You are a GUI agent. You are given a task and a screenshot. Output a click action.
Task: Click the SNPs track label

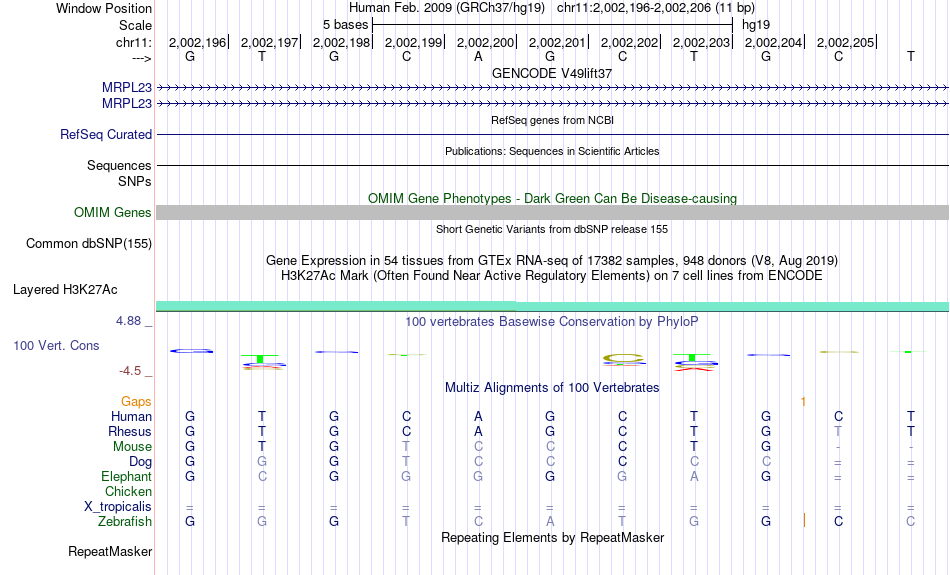(135, 181)
